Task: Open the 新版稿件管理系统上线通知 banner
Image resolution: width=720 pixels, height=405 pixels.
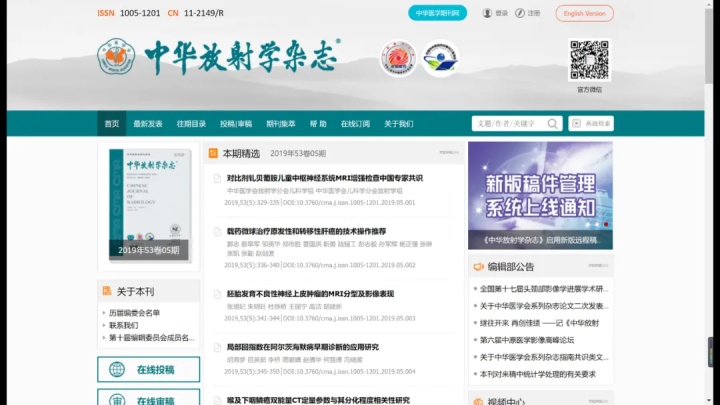Action: coord(540,195)
